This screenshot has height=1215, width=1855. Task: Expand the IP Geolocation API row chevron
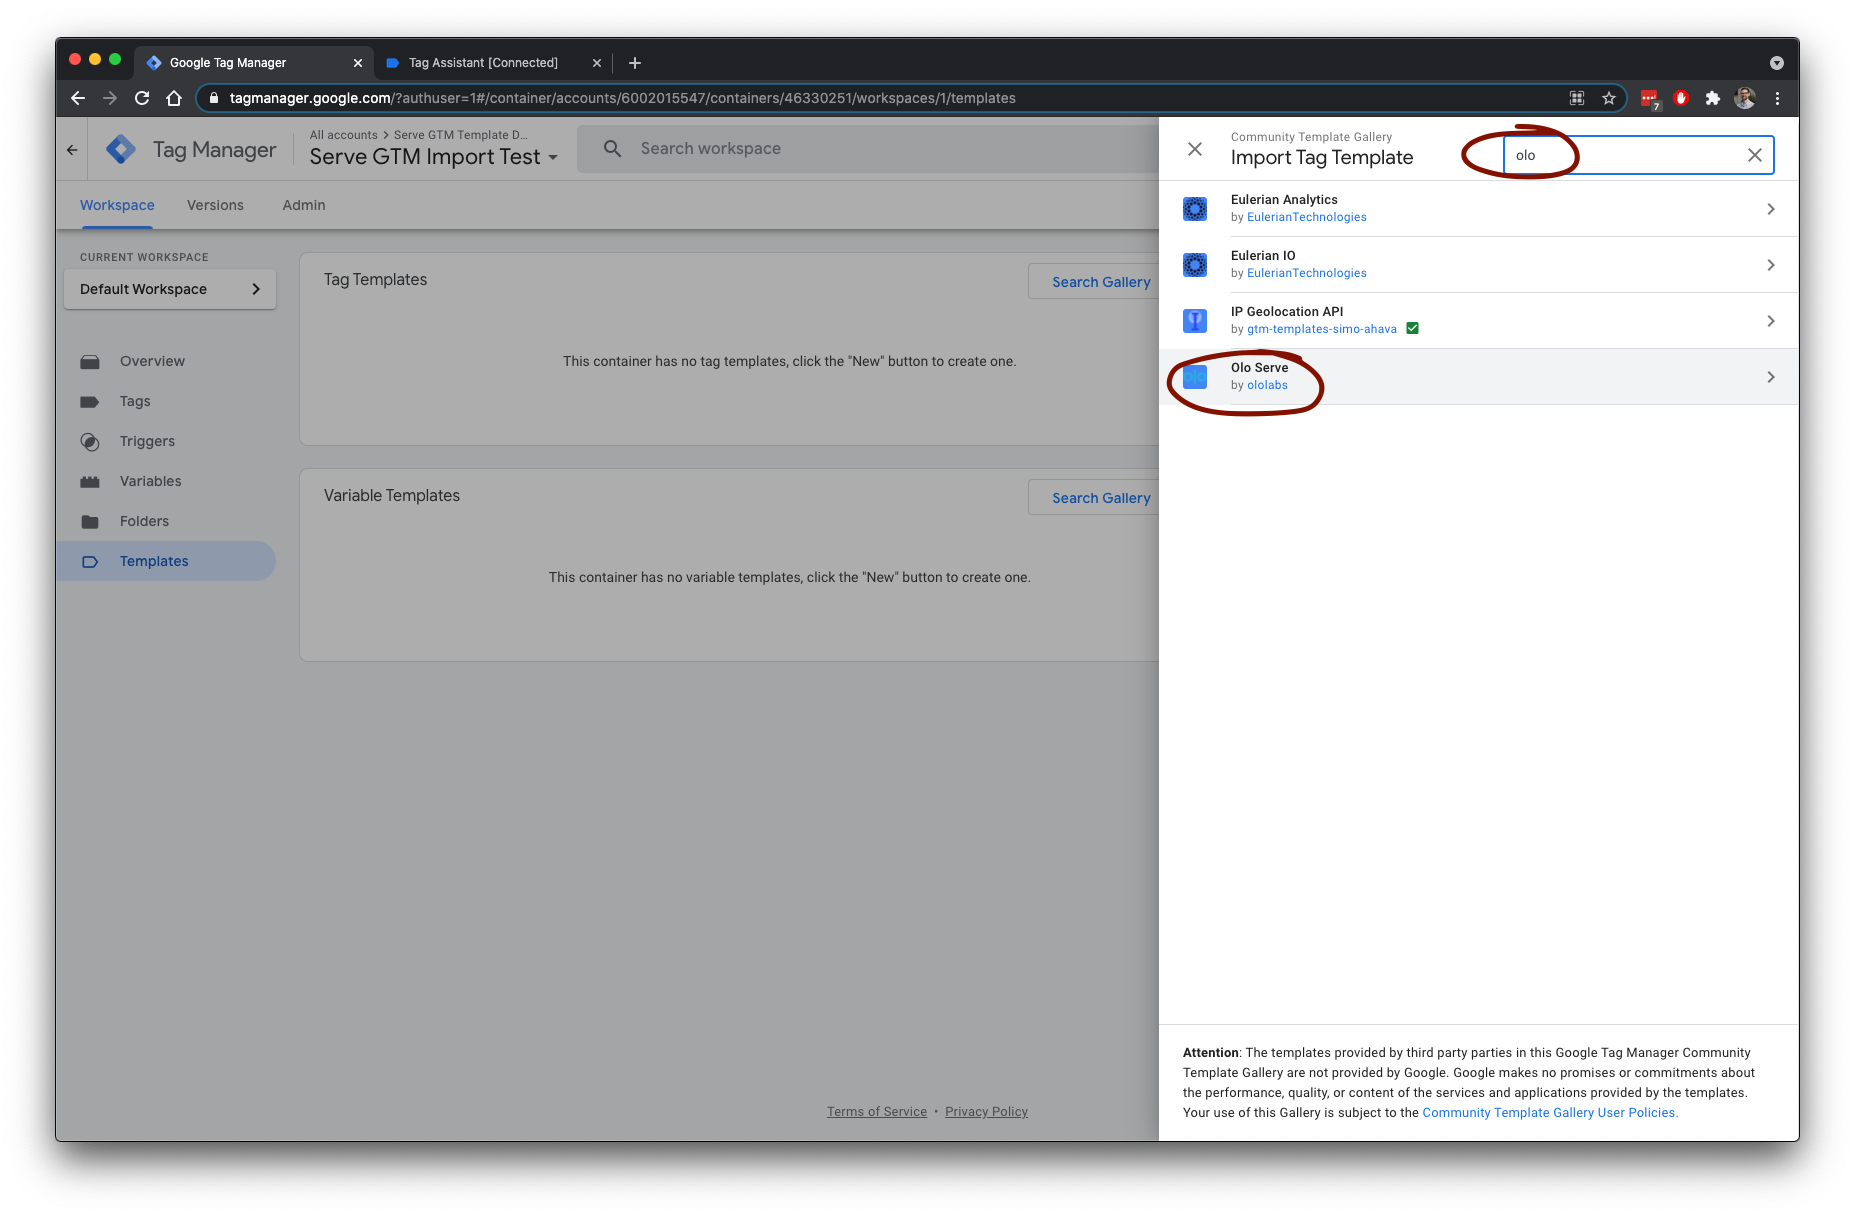1771,321
